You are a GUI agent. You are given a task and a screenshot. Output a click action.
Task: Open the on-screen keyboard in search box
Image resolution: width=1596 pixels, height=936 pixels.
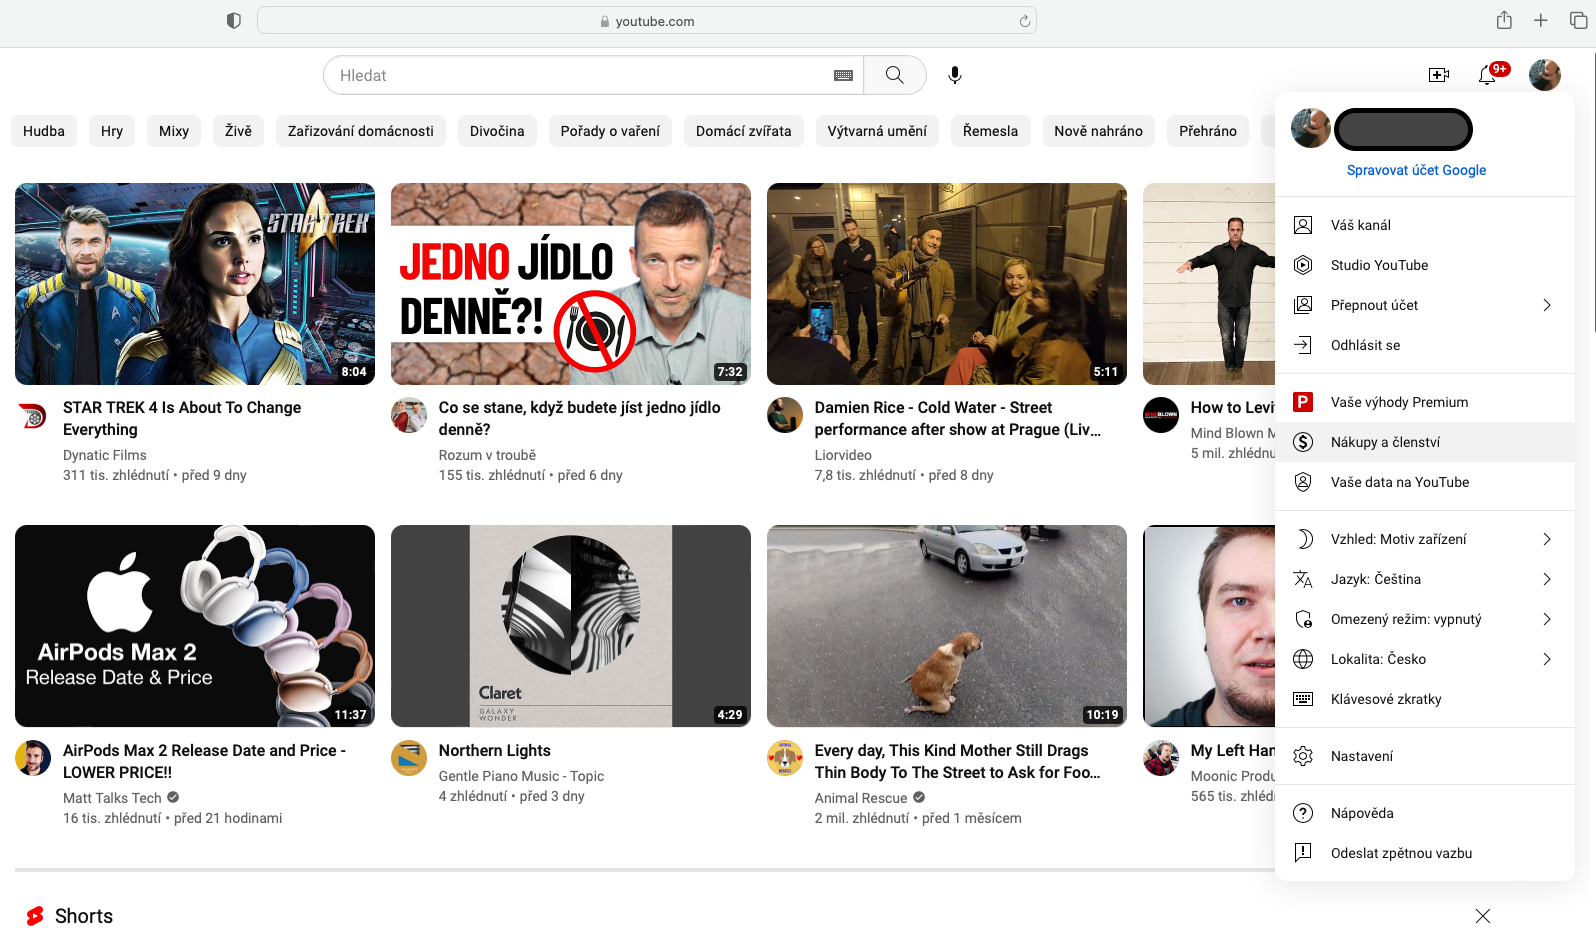click(x=843, y=75)
